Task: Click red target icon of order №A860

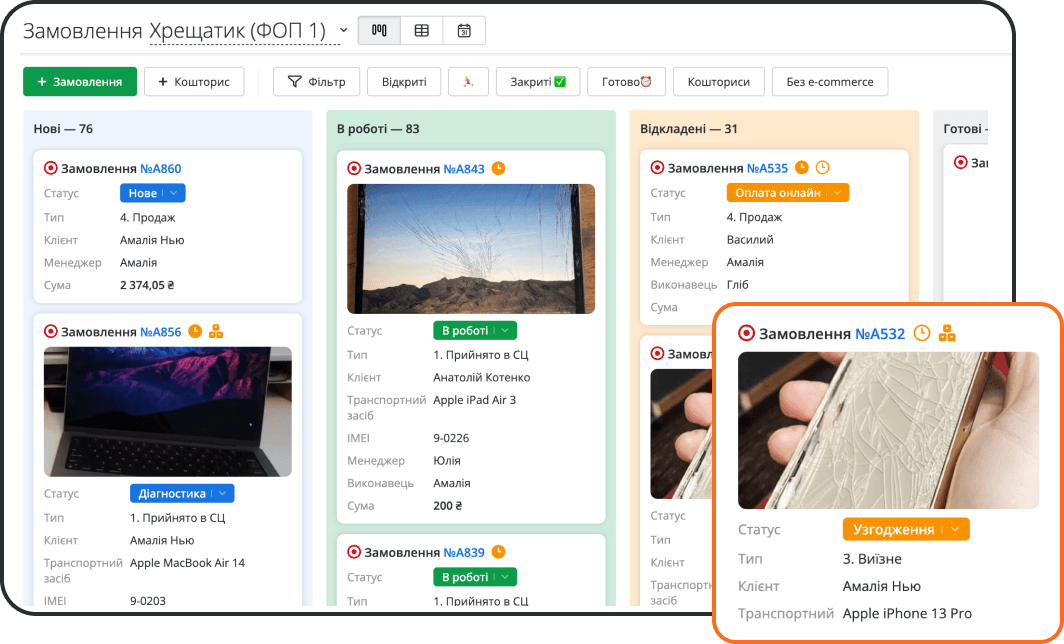Action: [50, 168]
